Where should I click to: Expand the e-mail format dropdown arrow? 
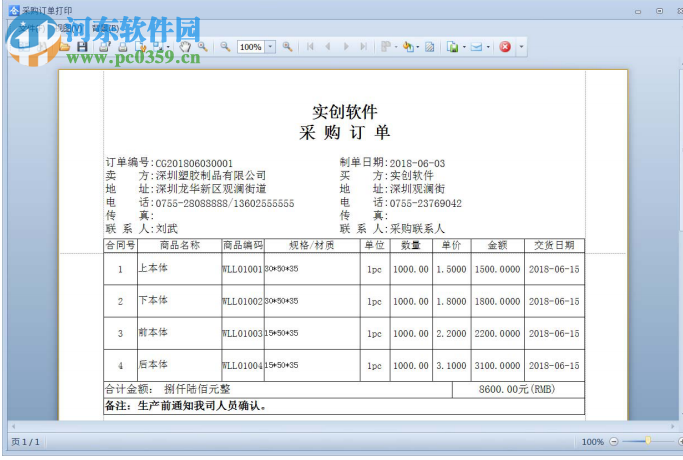(x=488, y=47)
